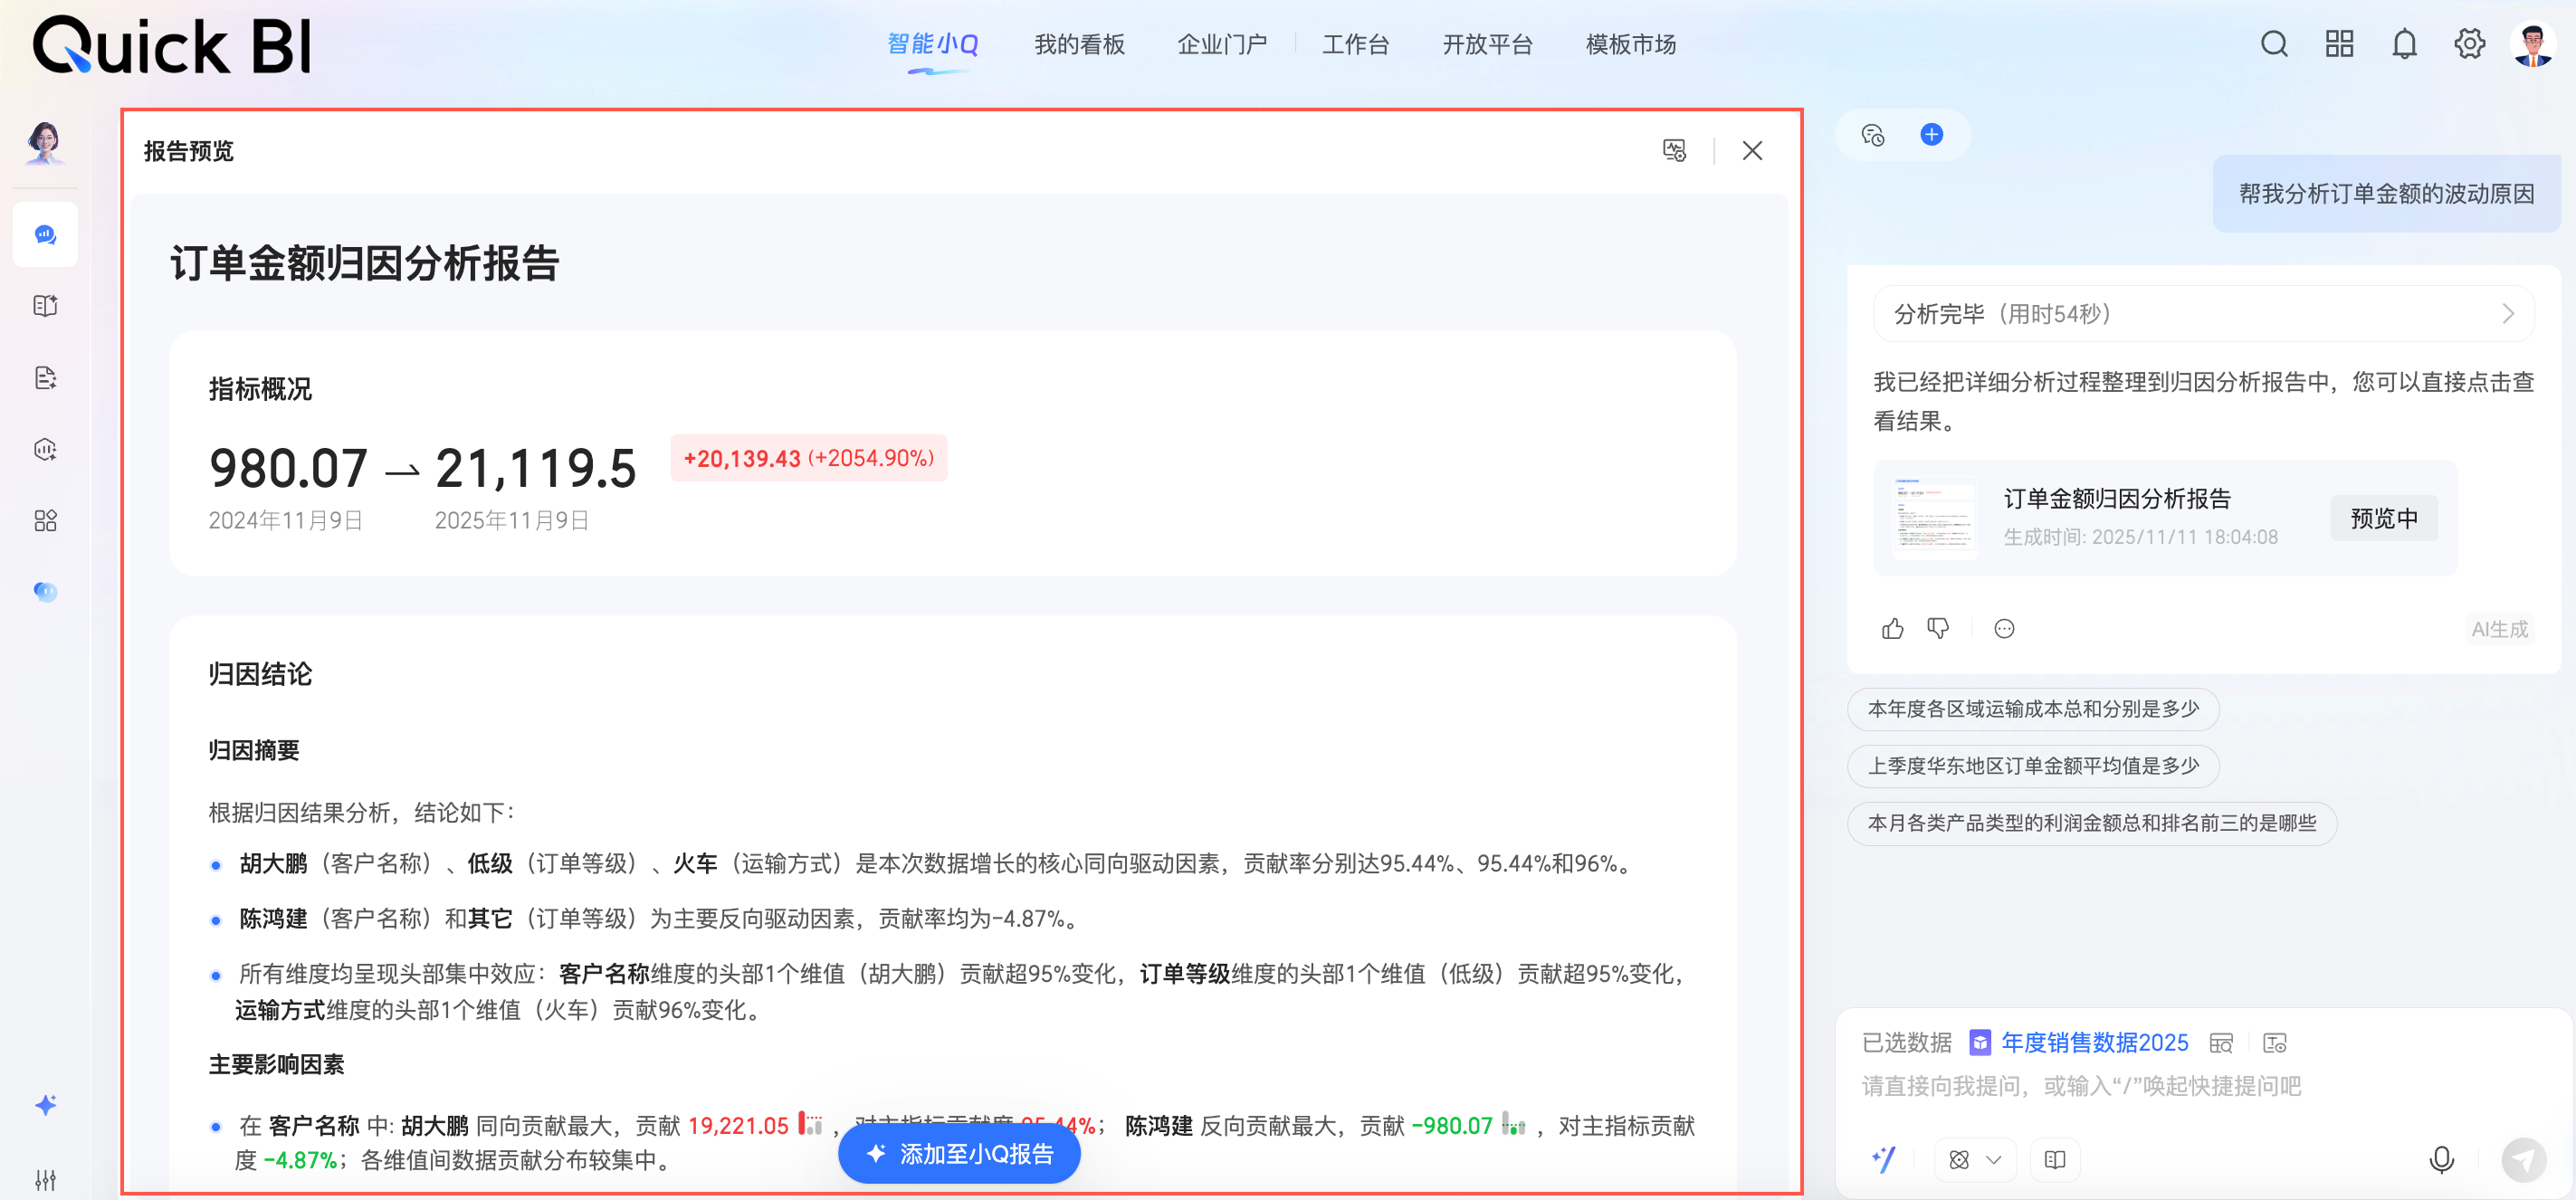2576x1200 pixels.
Task: Click the microphone voice input icon
Action: coord(2441,1159)
